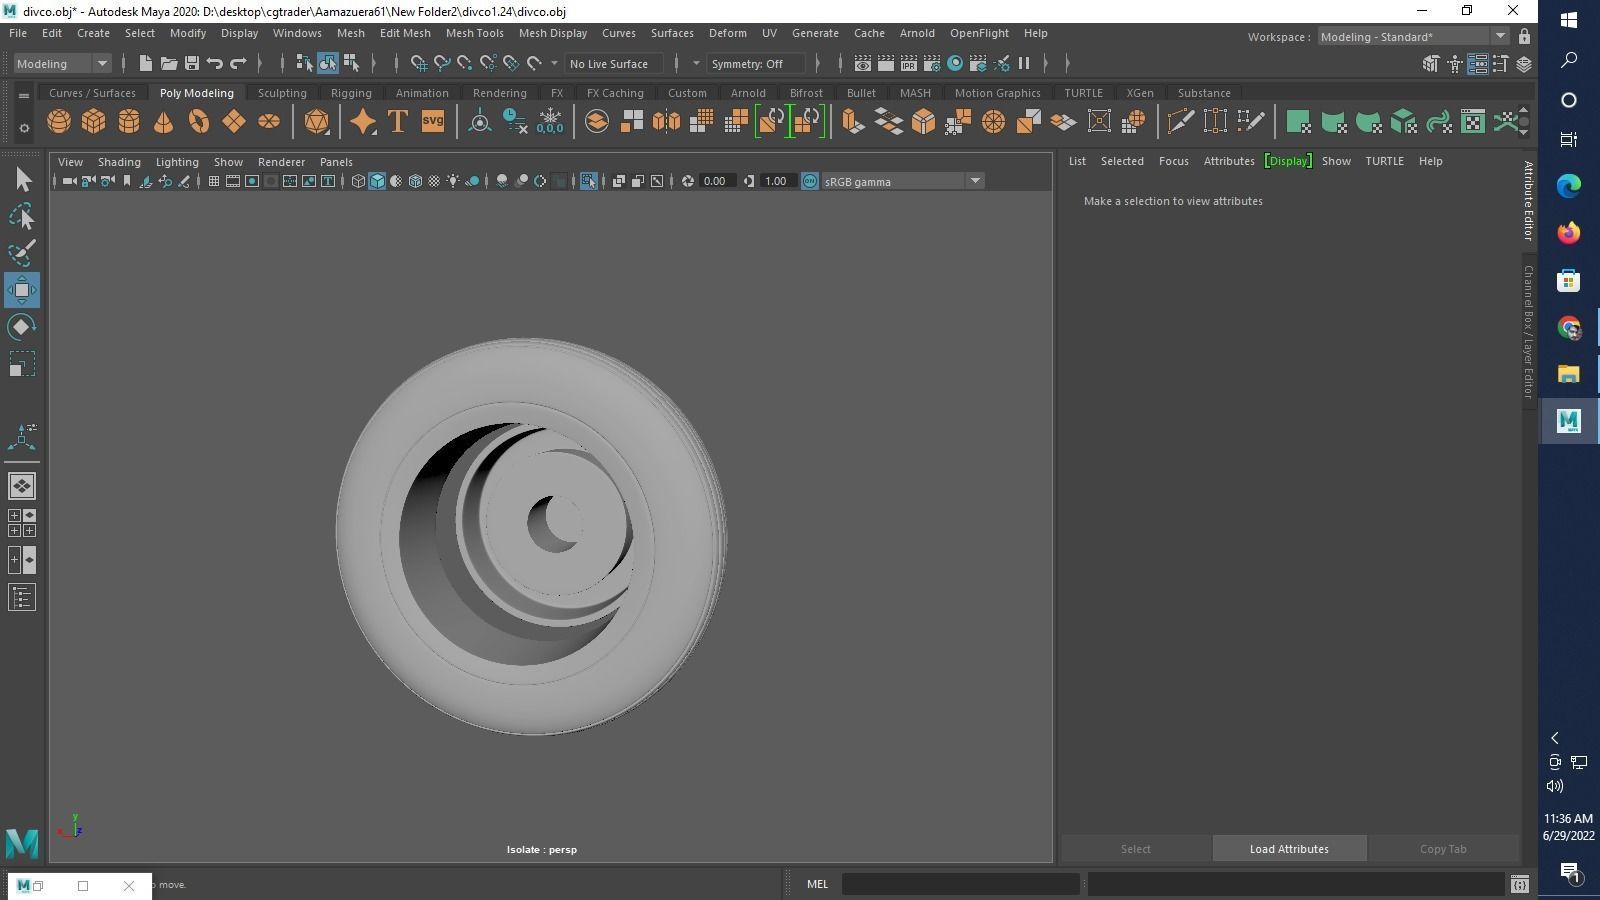
Task: Open the Render Settings clapperboard icon
Action: pyautogui.click(x=932, y=63)
